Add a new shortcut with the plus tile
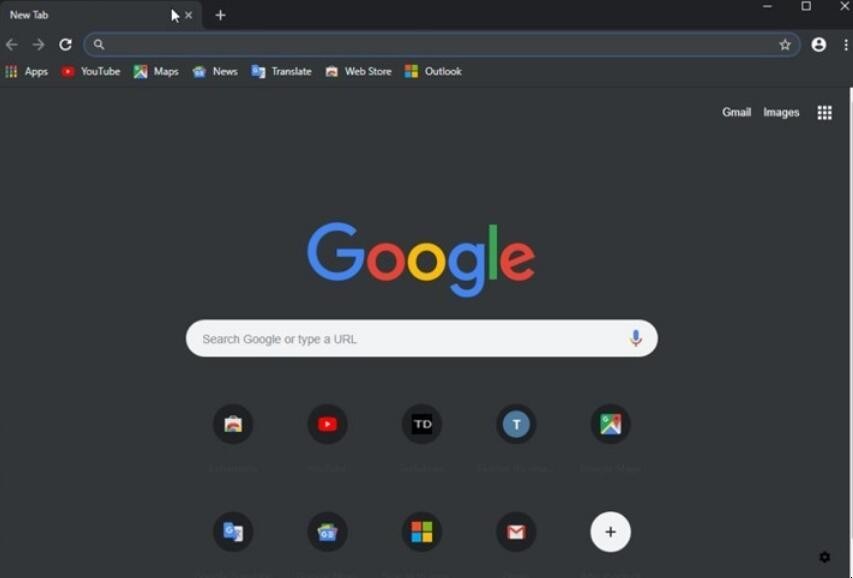Screen dimensions: 853x578 pyautogui.click(x=610, y=532)
